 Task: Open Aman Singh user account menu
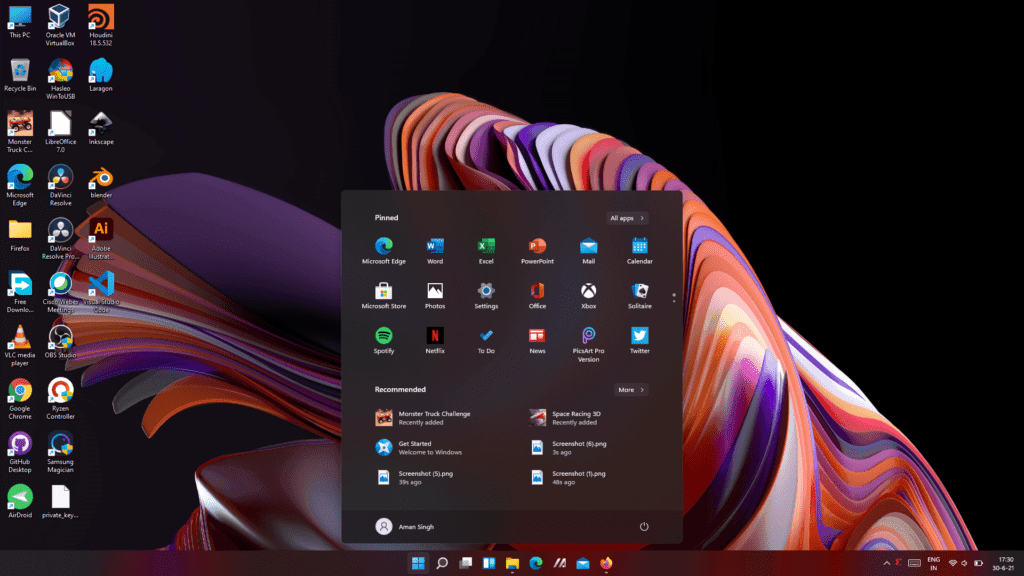pos(405,526)
